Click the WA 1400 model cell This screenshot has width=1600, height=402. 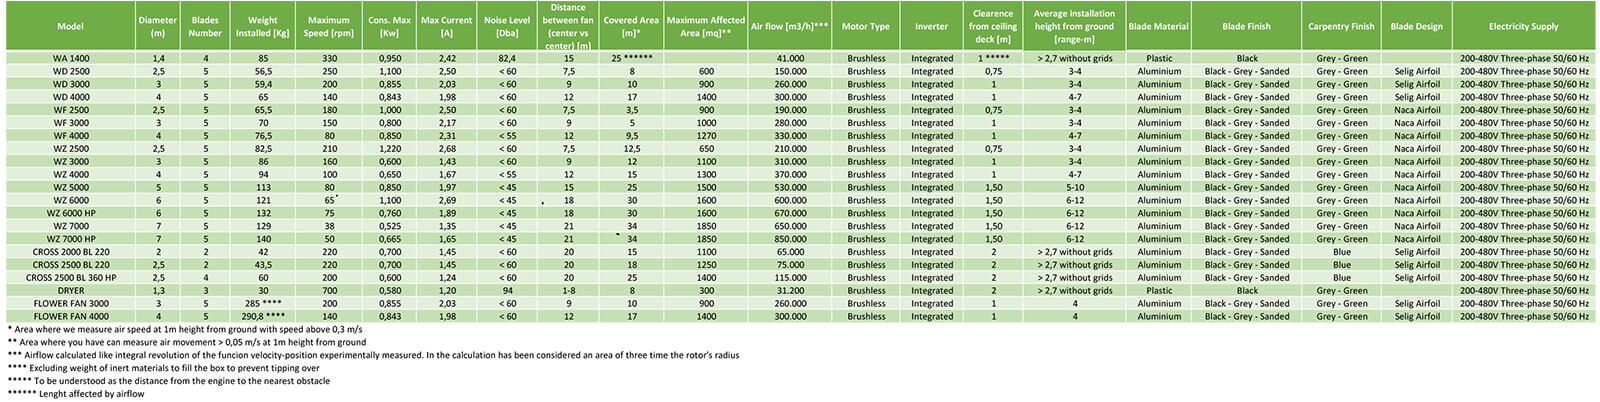tap(71, 59)
